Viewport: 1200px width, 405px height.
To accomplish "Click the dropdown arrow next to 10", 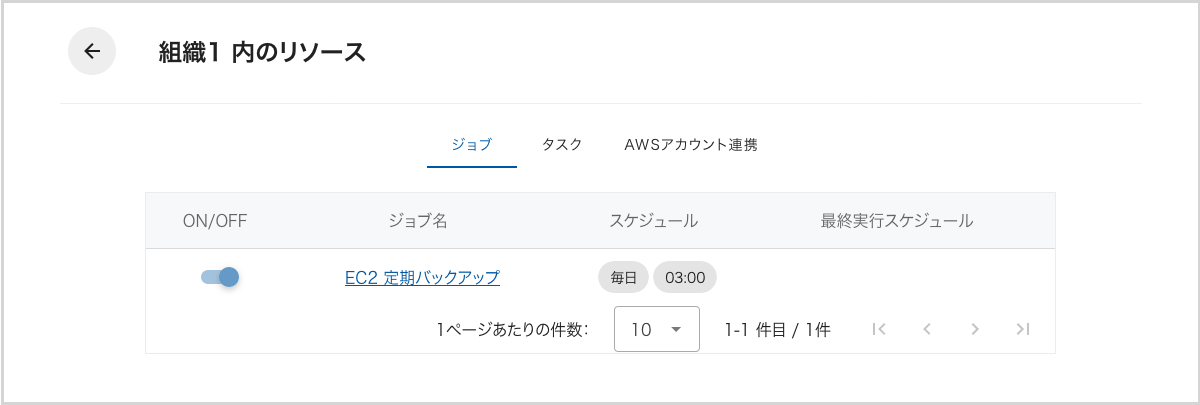I will (x=675, y=330).
